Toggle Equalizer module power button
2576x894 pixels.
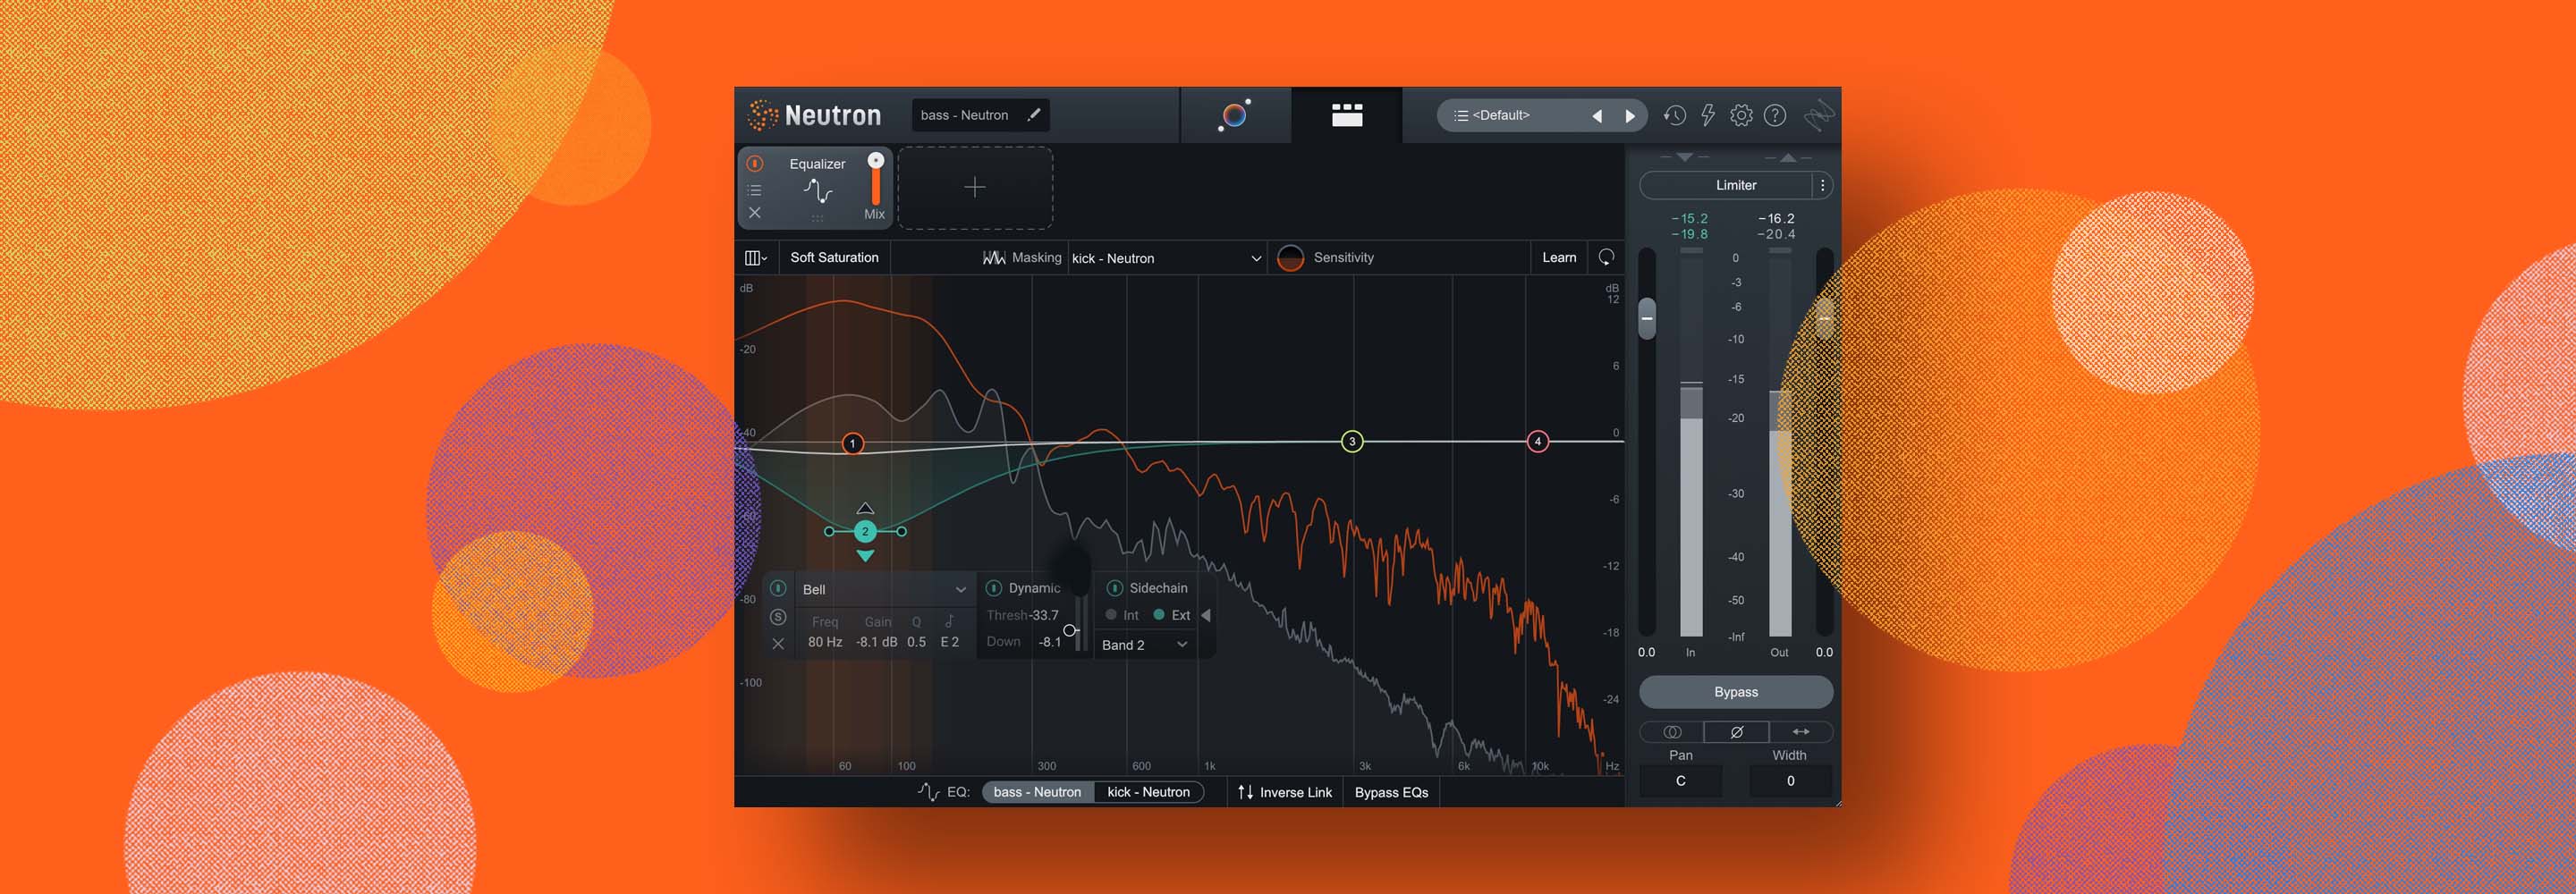[755, 163]
